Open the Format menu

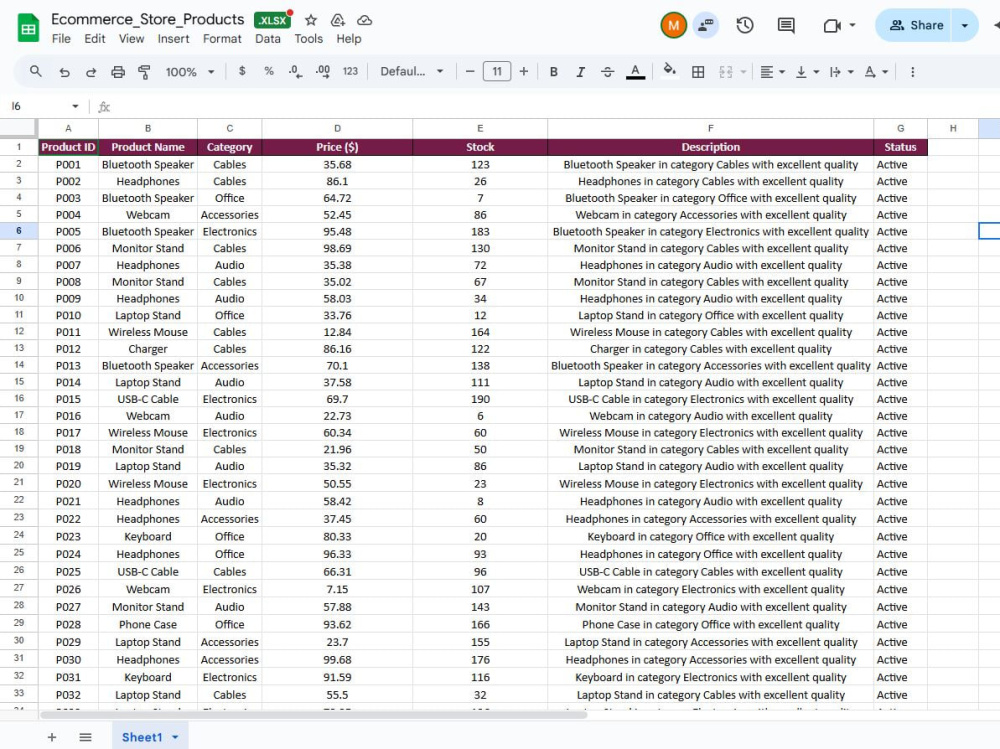point(222,38)
